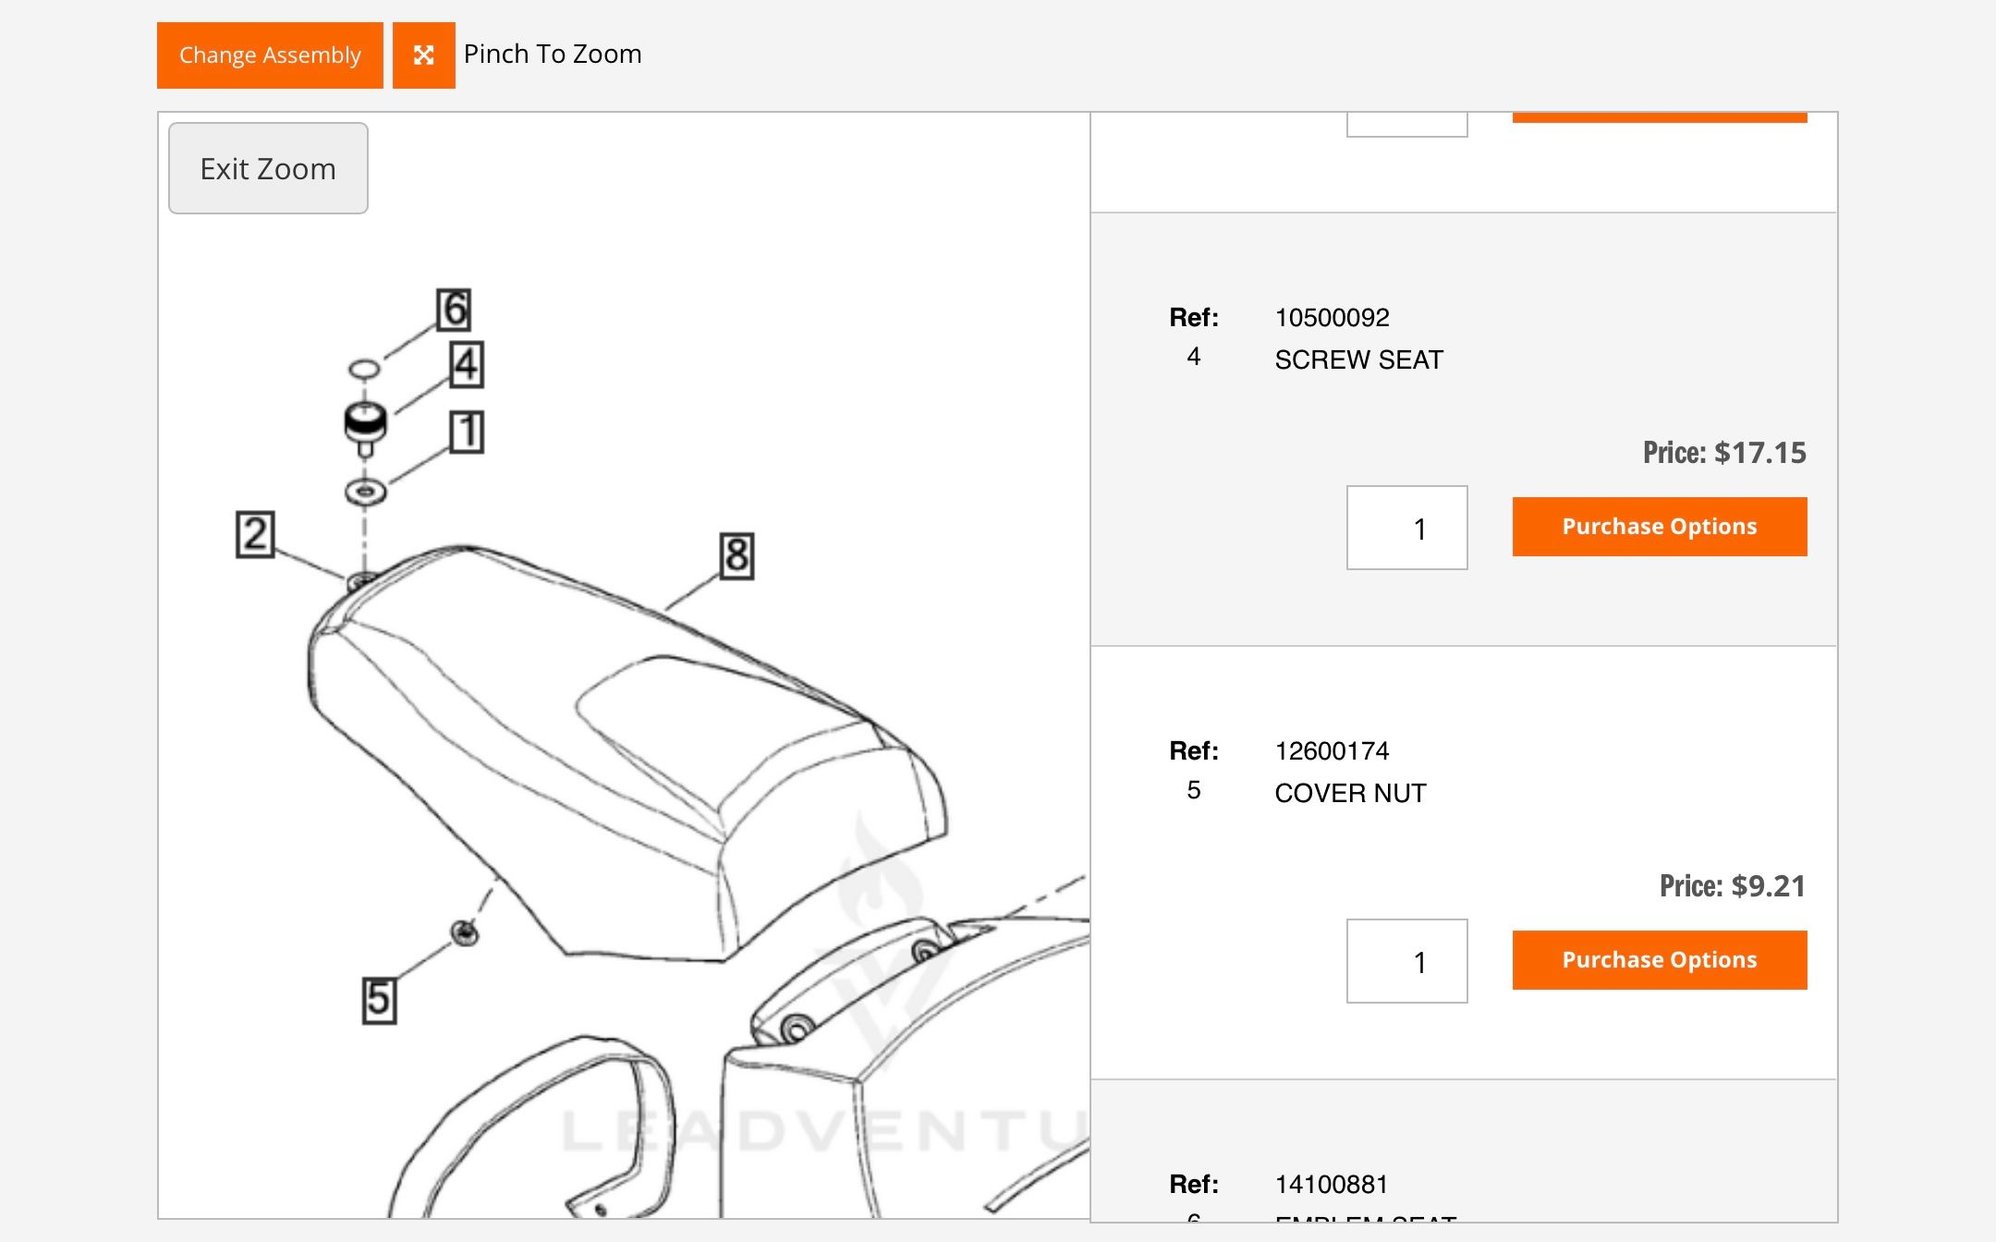
Task: Select part number 8 in diagram
Action: [737, 555]
